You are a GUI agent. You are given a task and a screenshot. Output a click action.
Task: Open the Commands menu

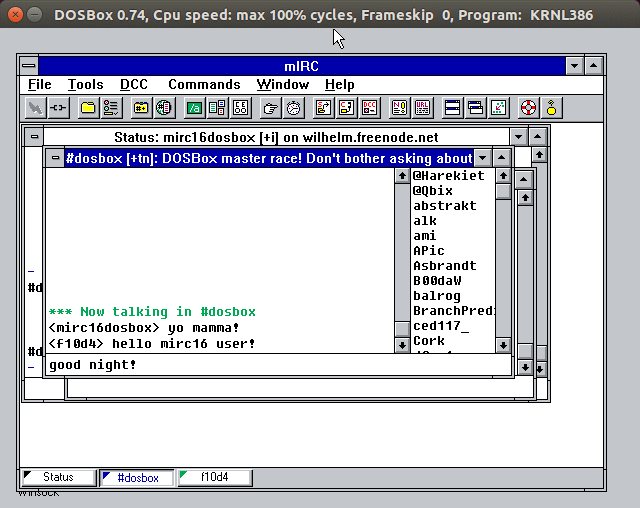pos(204,85)
